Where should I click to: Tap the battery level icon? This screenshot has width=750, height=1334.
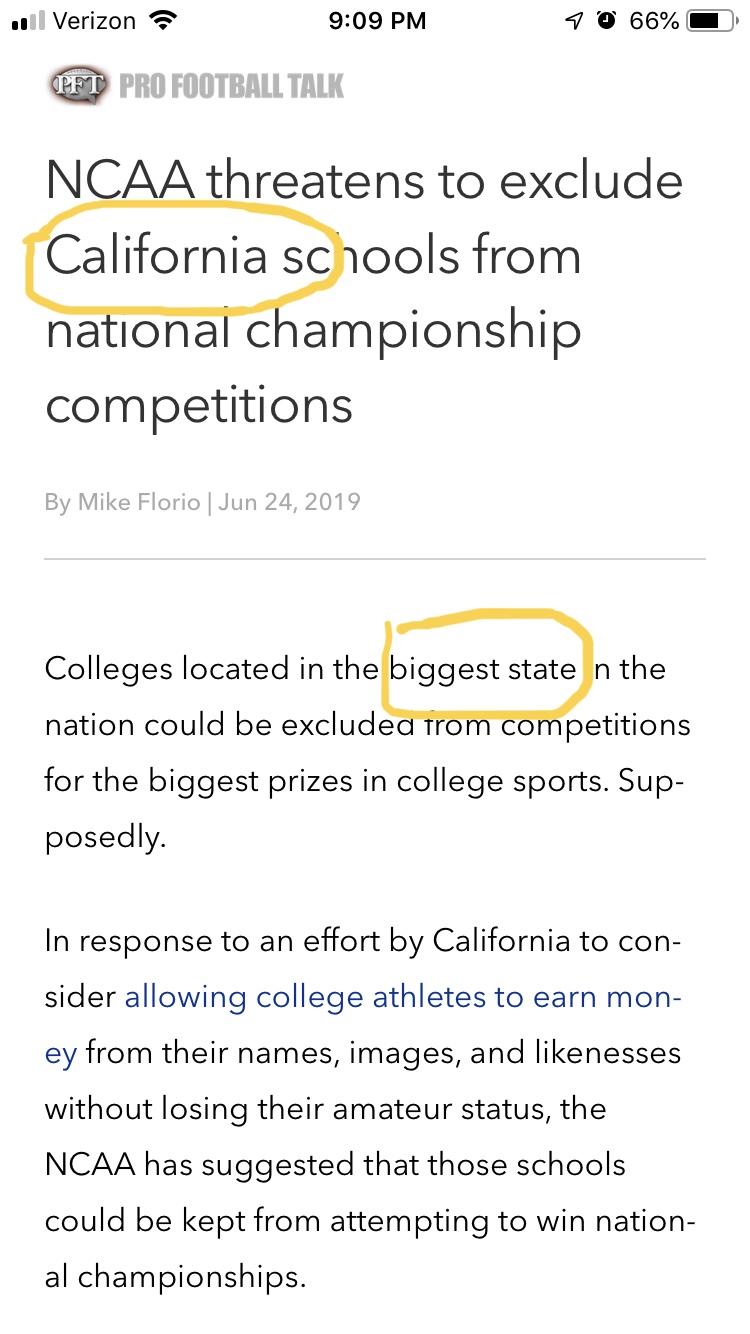tap(711, 21)
